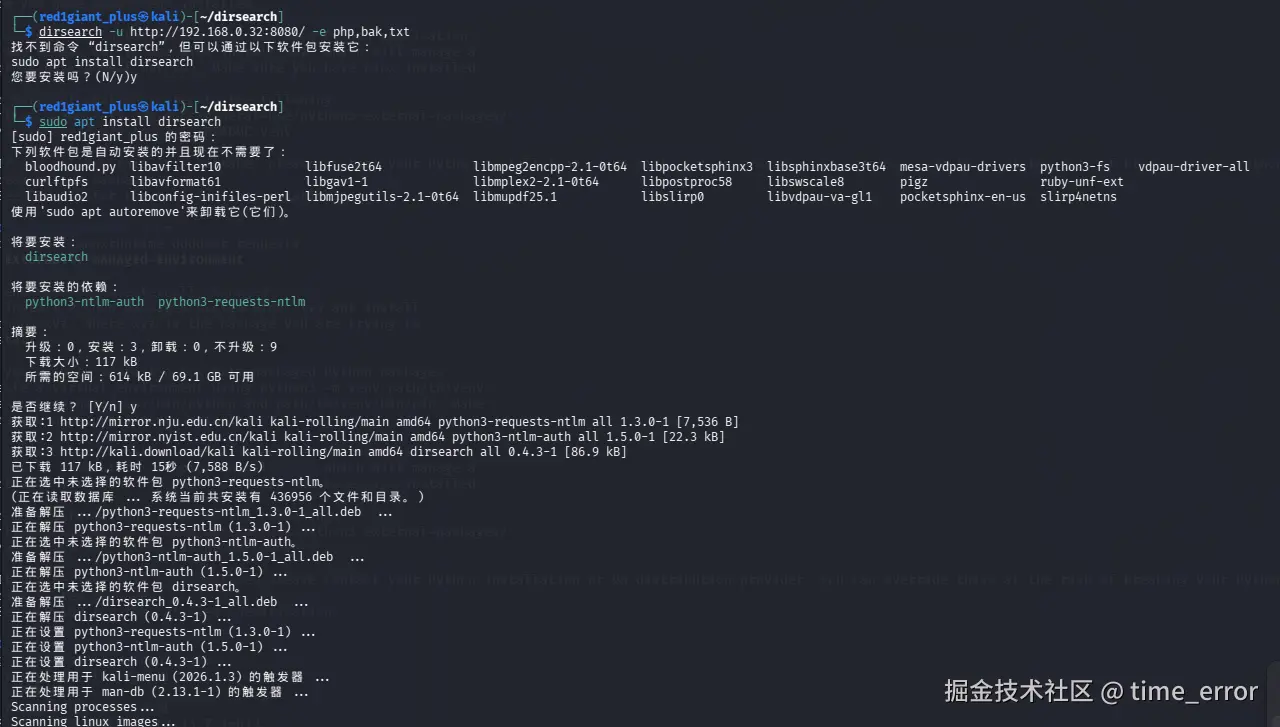Screen dimensions: 1280x727
Task: Click the green dirsearch package under 将要安装
Action: (56, 257)
